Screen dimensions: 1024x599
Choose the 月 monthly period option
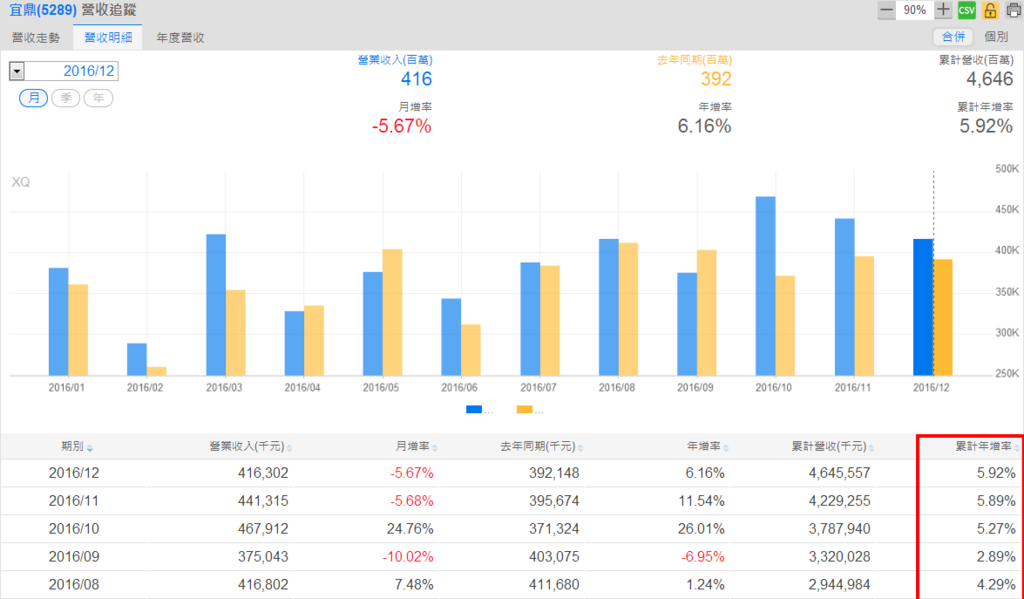[33, 98]
